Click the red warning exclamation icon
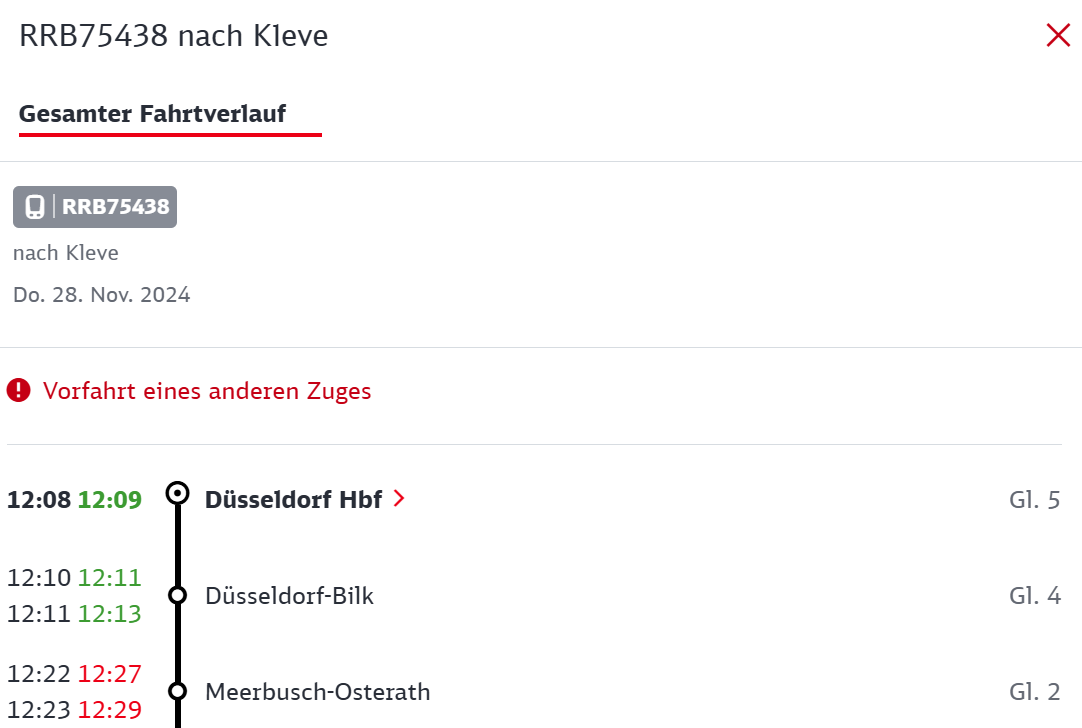This screenshot has width=1082, height=728. pyautogui.click(x=19, y=390)
